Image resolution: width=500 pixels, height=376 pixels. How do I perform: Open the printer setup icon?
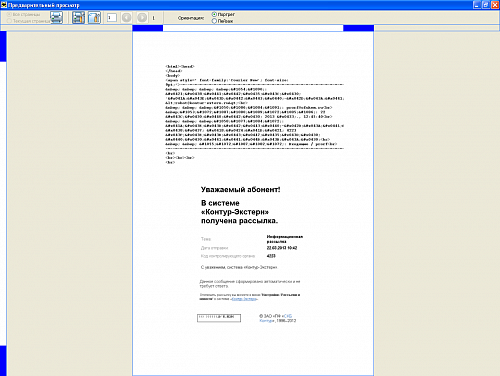(x=79, y=17)
